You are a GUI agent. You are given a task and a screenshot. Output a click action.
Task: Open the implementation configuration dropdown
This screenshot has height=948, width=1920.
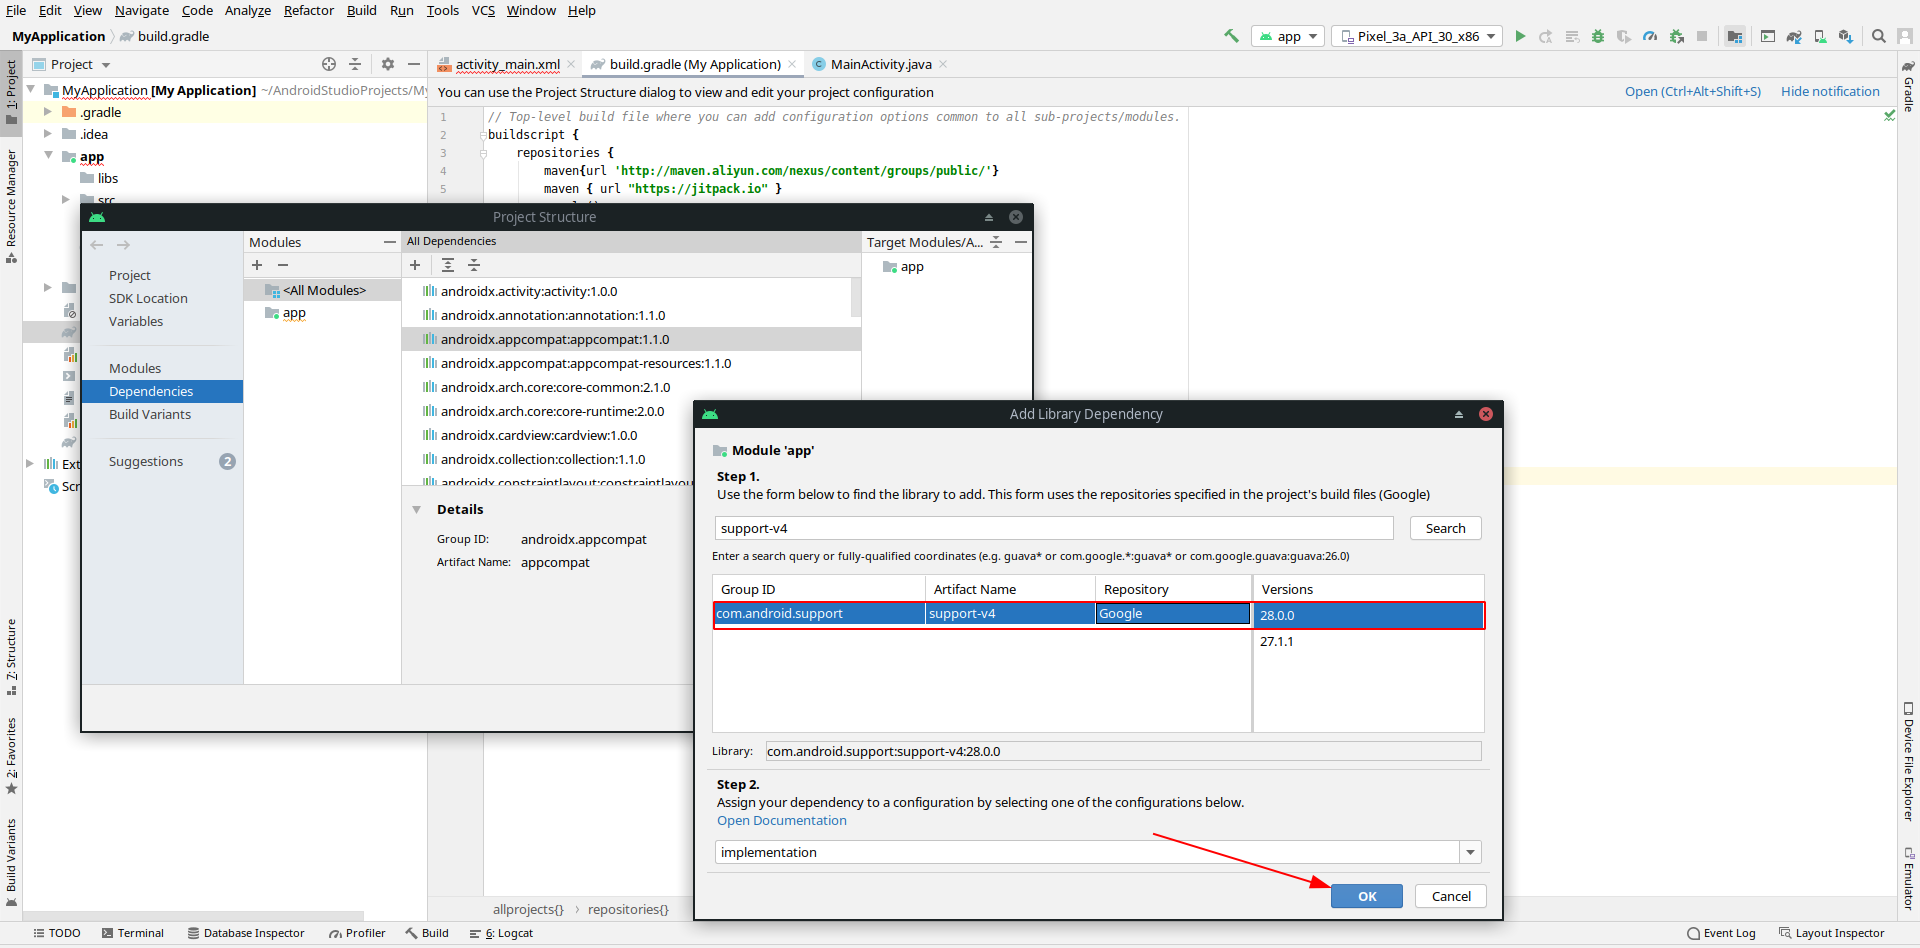point(1470,853)
